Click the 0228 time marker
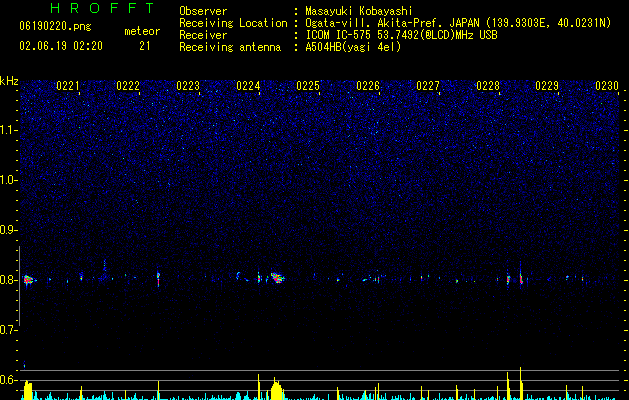The height and width of the screenshot is (400, 629). pos(488,86)
